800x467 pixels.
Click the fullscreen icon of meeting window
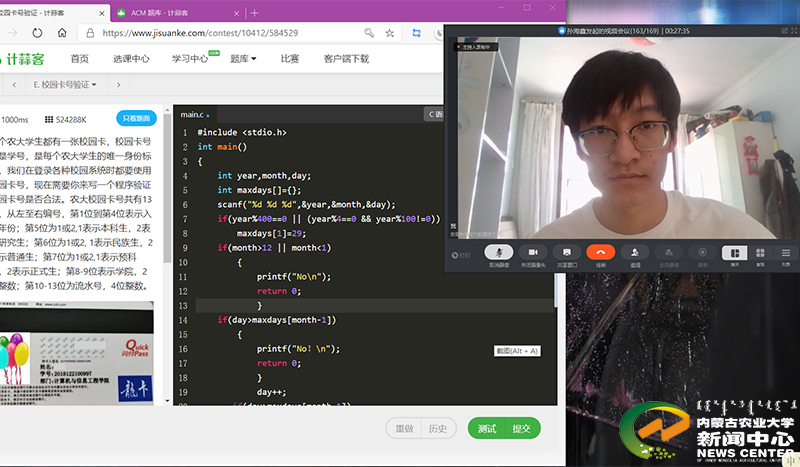[x=794, y=31]
